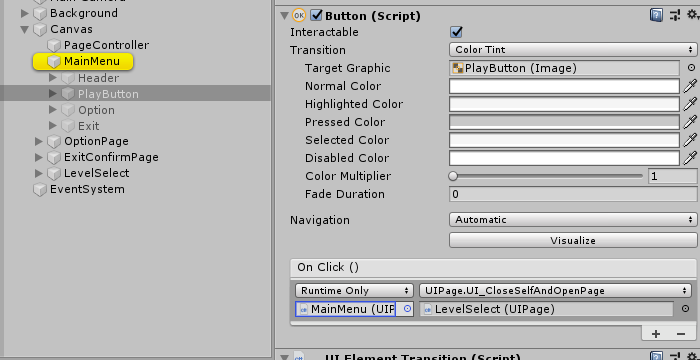Pick Normal Color with eyedropper

[x=690, y=86]
